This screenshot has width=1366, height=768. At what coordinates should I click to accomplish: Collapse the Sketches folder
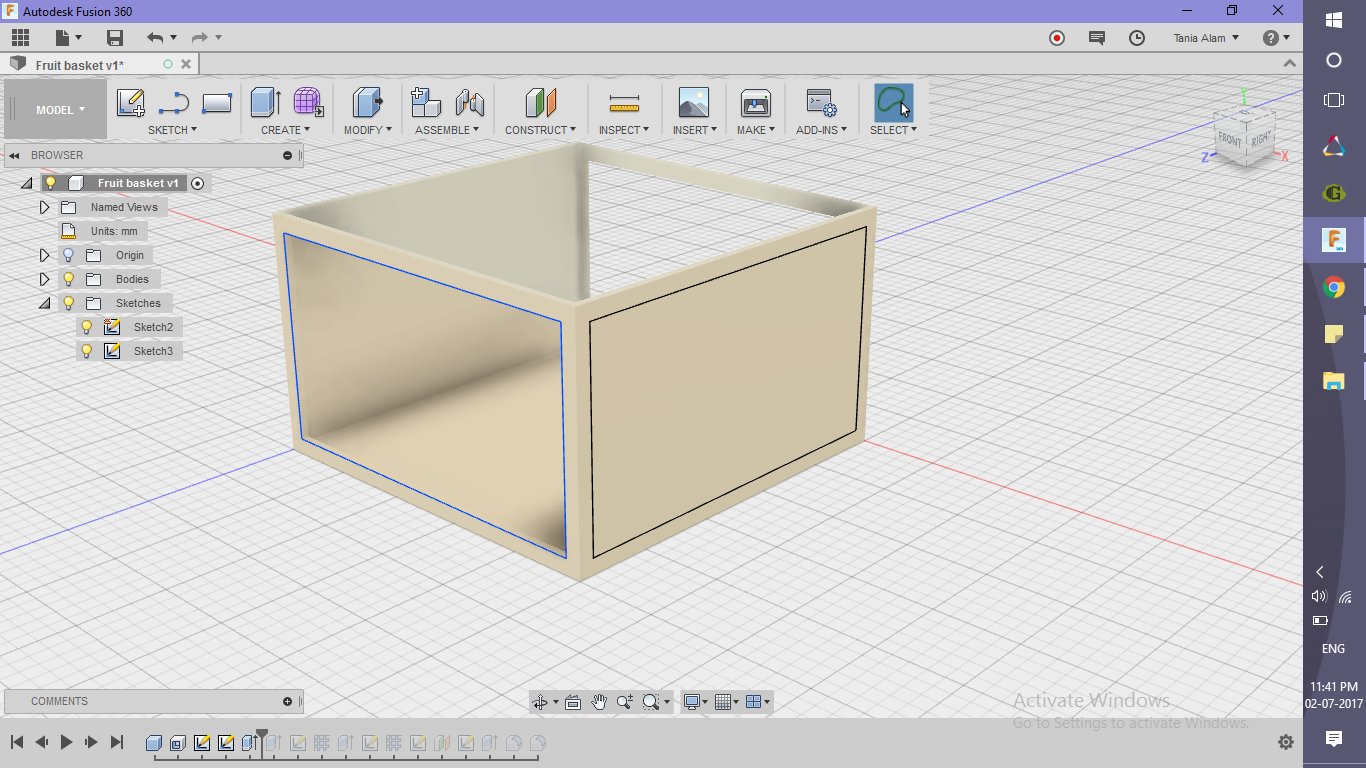[x=44, y=303]
